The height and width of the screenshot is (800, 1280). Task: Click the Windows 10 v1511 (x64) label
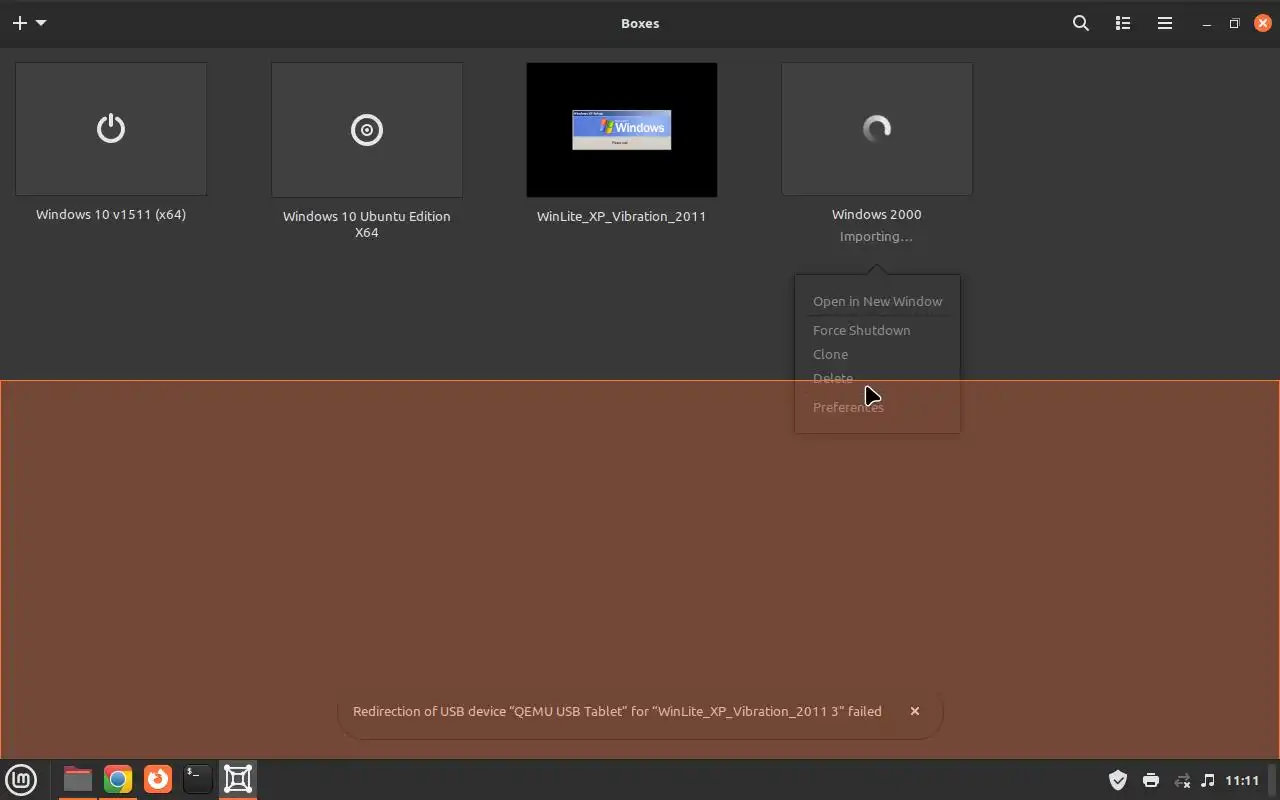[111, 214]
